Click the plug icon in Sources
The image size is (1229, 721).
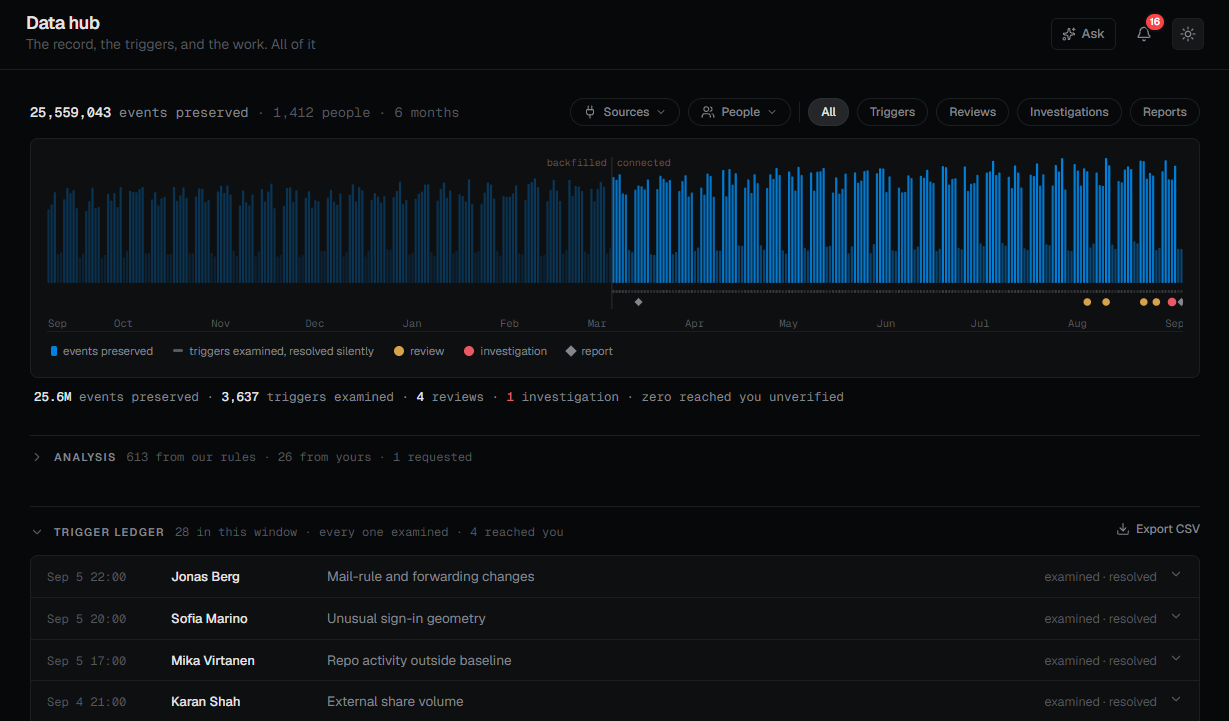coord(590,112)
